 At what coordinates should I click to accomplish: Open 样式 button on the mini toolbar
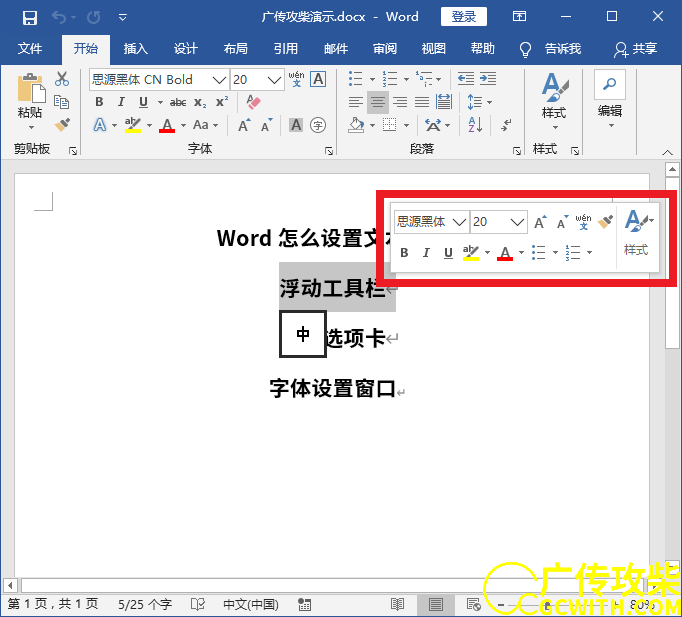[637, 235]
